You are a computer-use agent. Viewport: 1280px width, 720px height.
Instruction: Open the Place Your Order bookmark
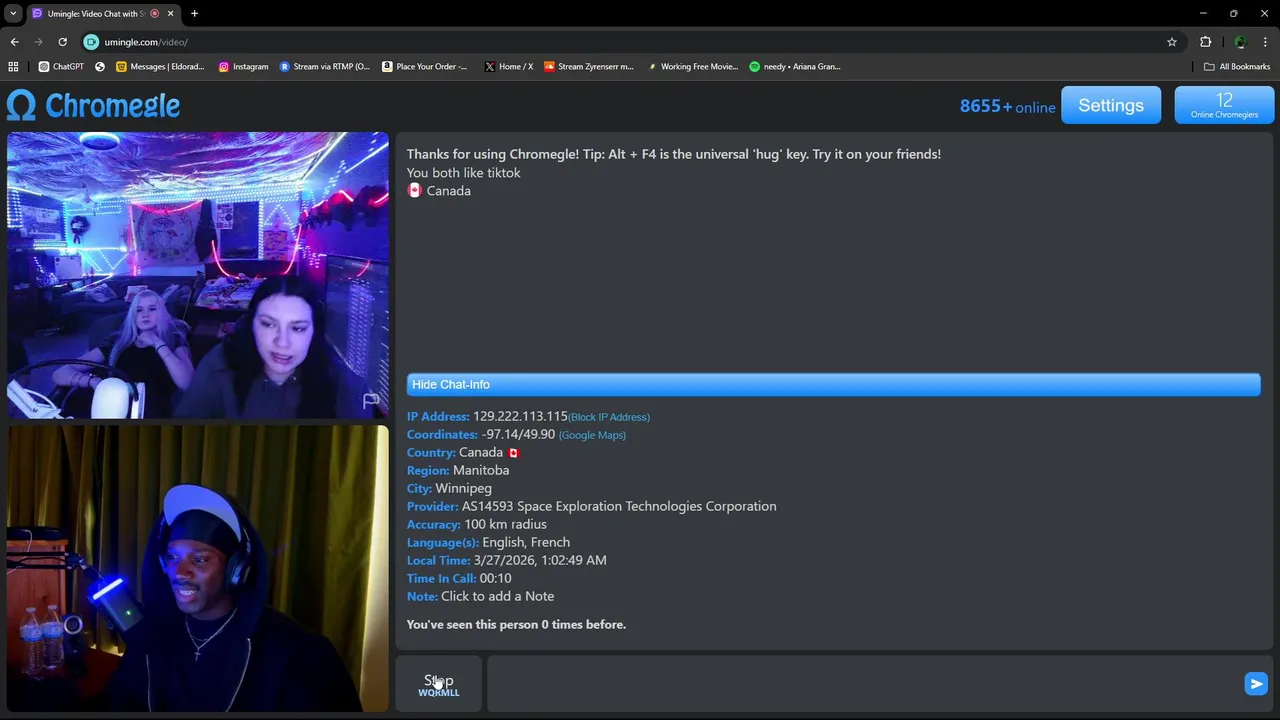tap(424, 67)
